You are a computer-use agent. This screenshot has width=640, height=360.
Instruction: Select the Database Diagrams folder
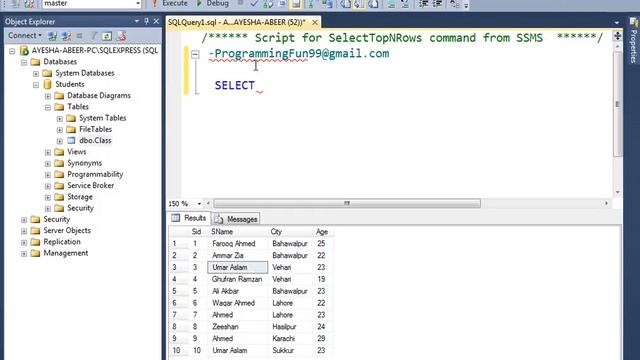[x=99, y=96]
